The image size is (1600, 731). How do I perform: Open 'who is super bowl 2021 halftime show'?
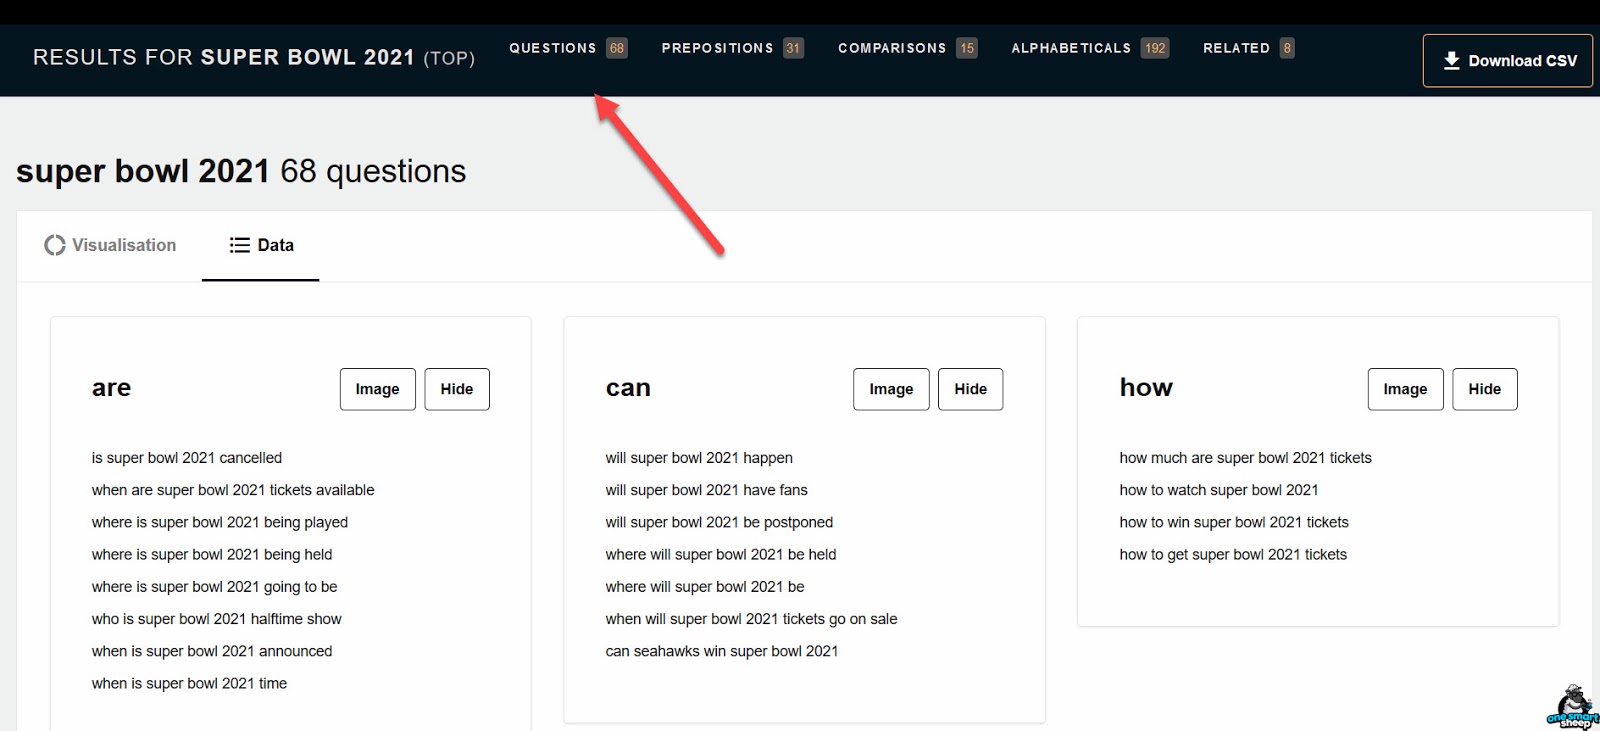(x=217, y=619)
